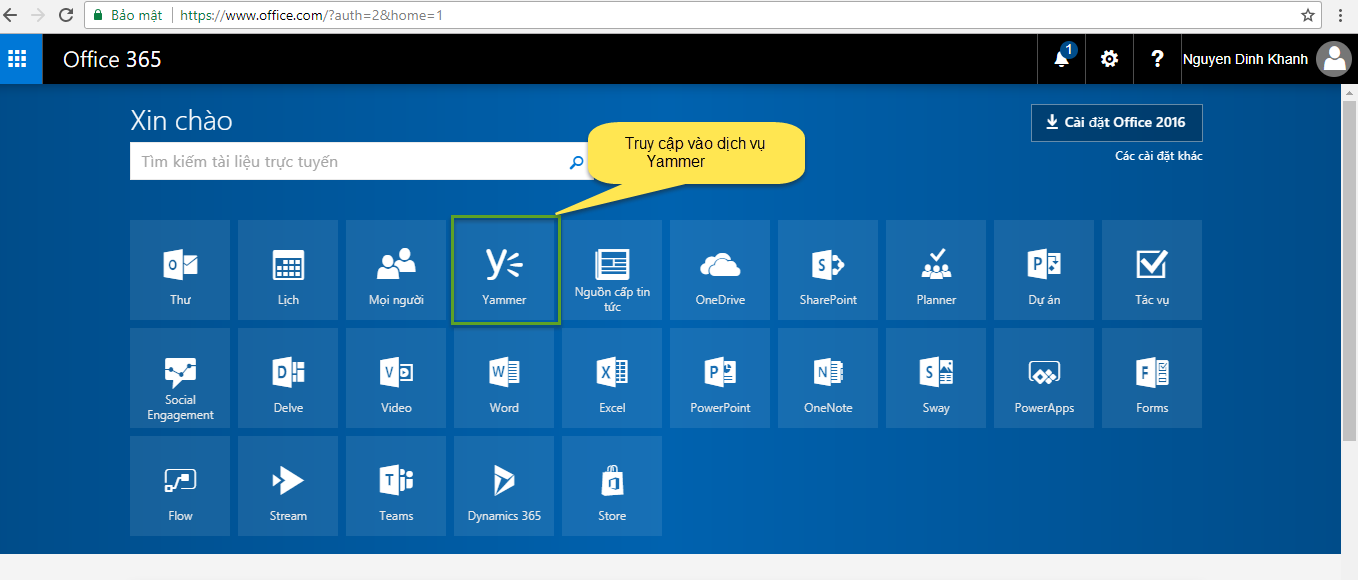Open the settings gear menu

pos(1109,59)
